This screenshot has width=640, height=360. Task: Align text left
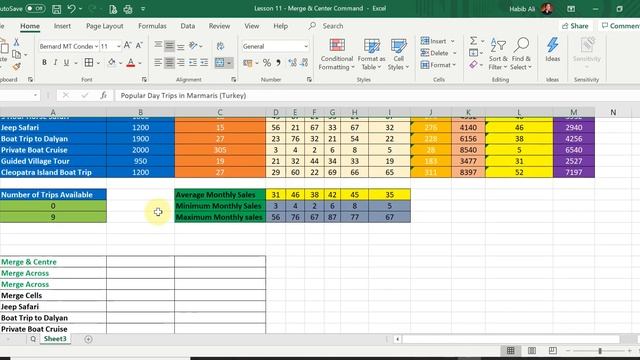(158, 62)
